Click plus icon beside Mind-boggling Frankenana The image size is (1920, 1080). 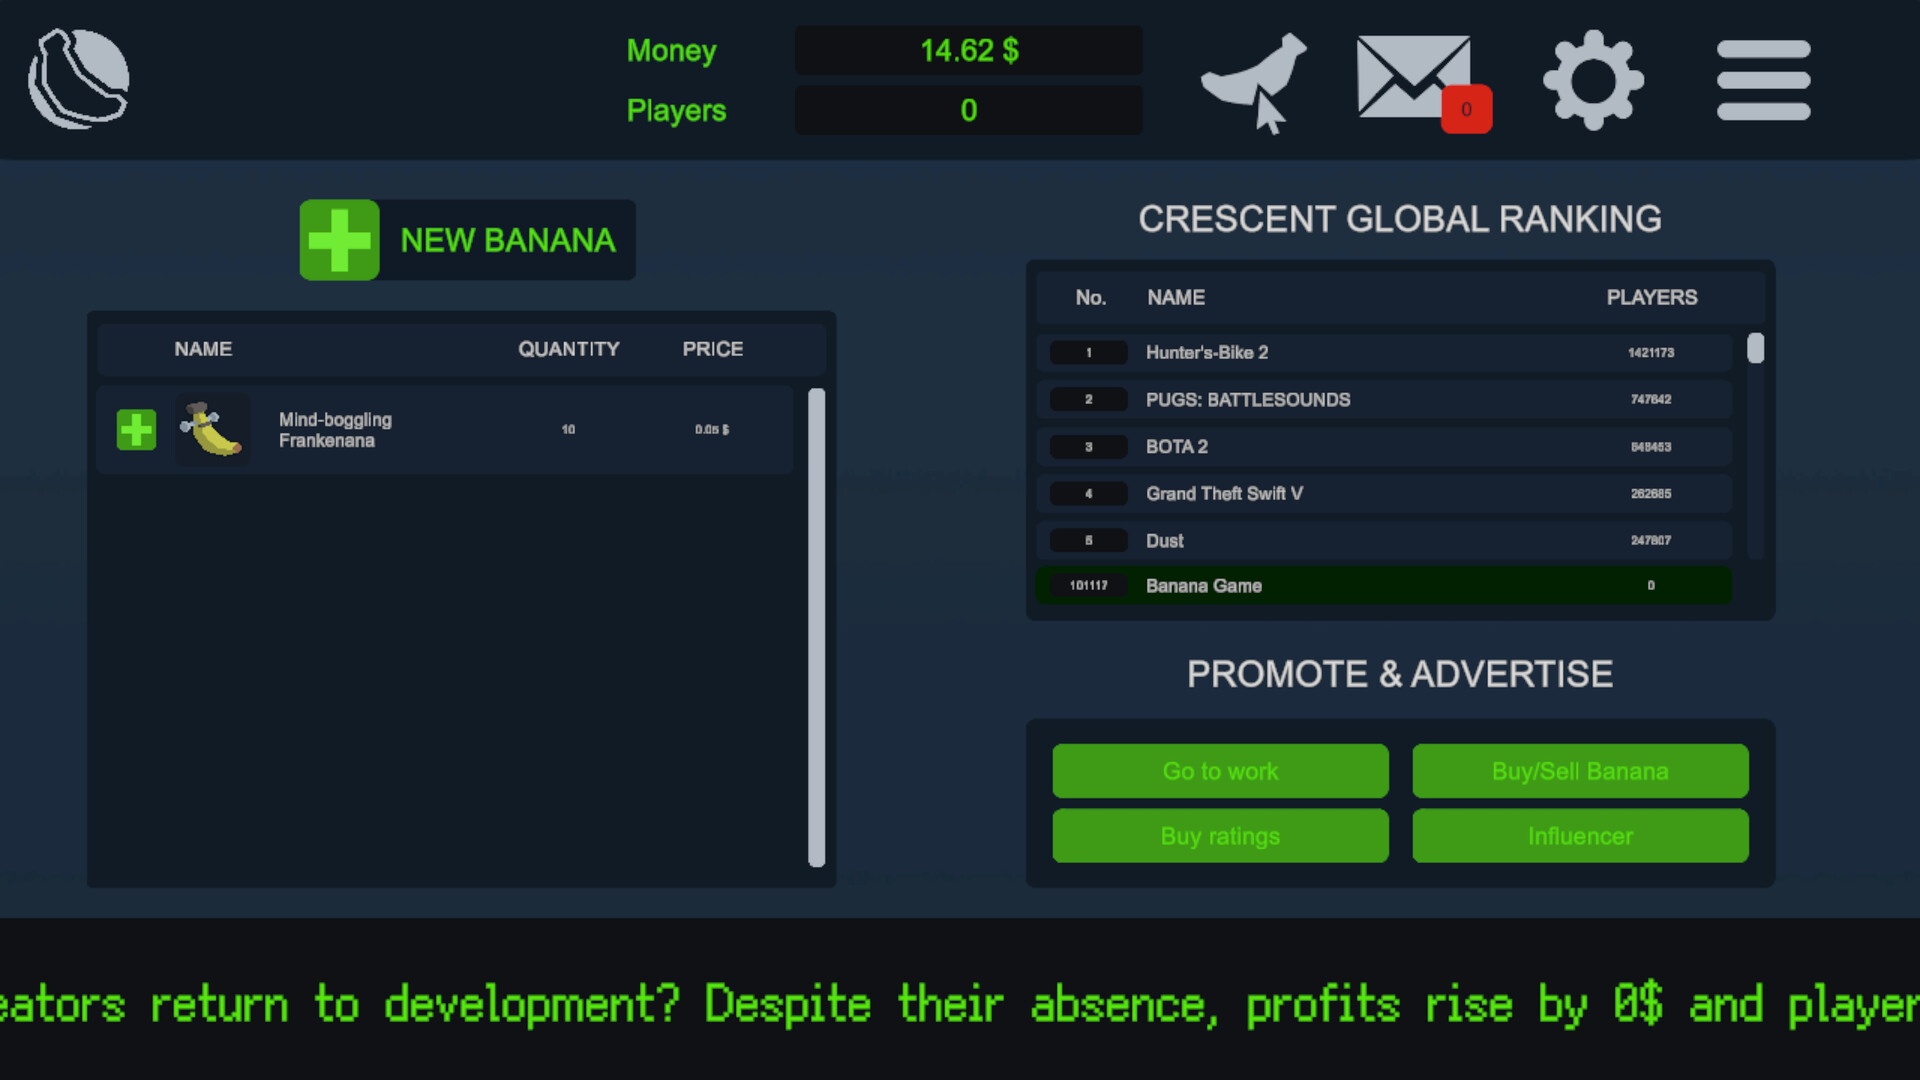pos(136,430)
